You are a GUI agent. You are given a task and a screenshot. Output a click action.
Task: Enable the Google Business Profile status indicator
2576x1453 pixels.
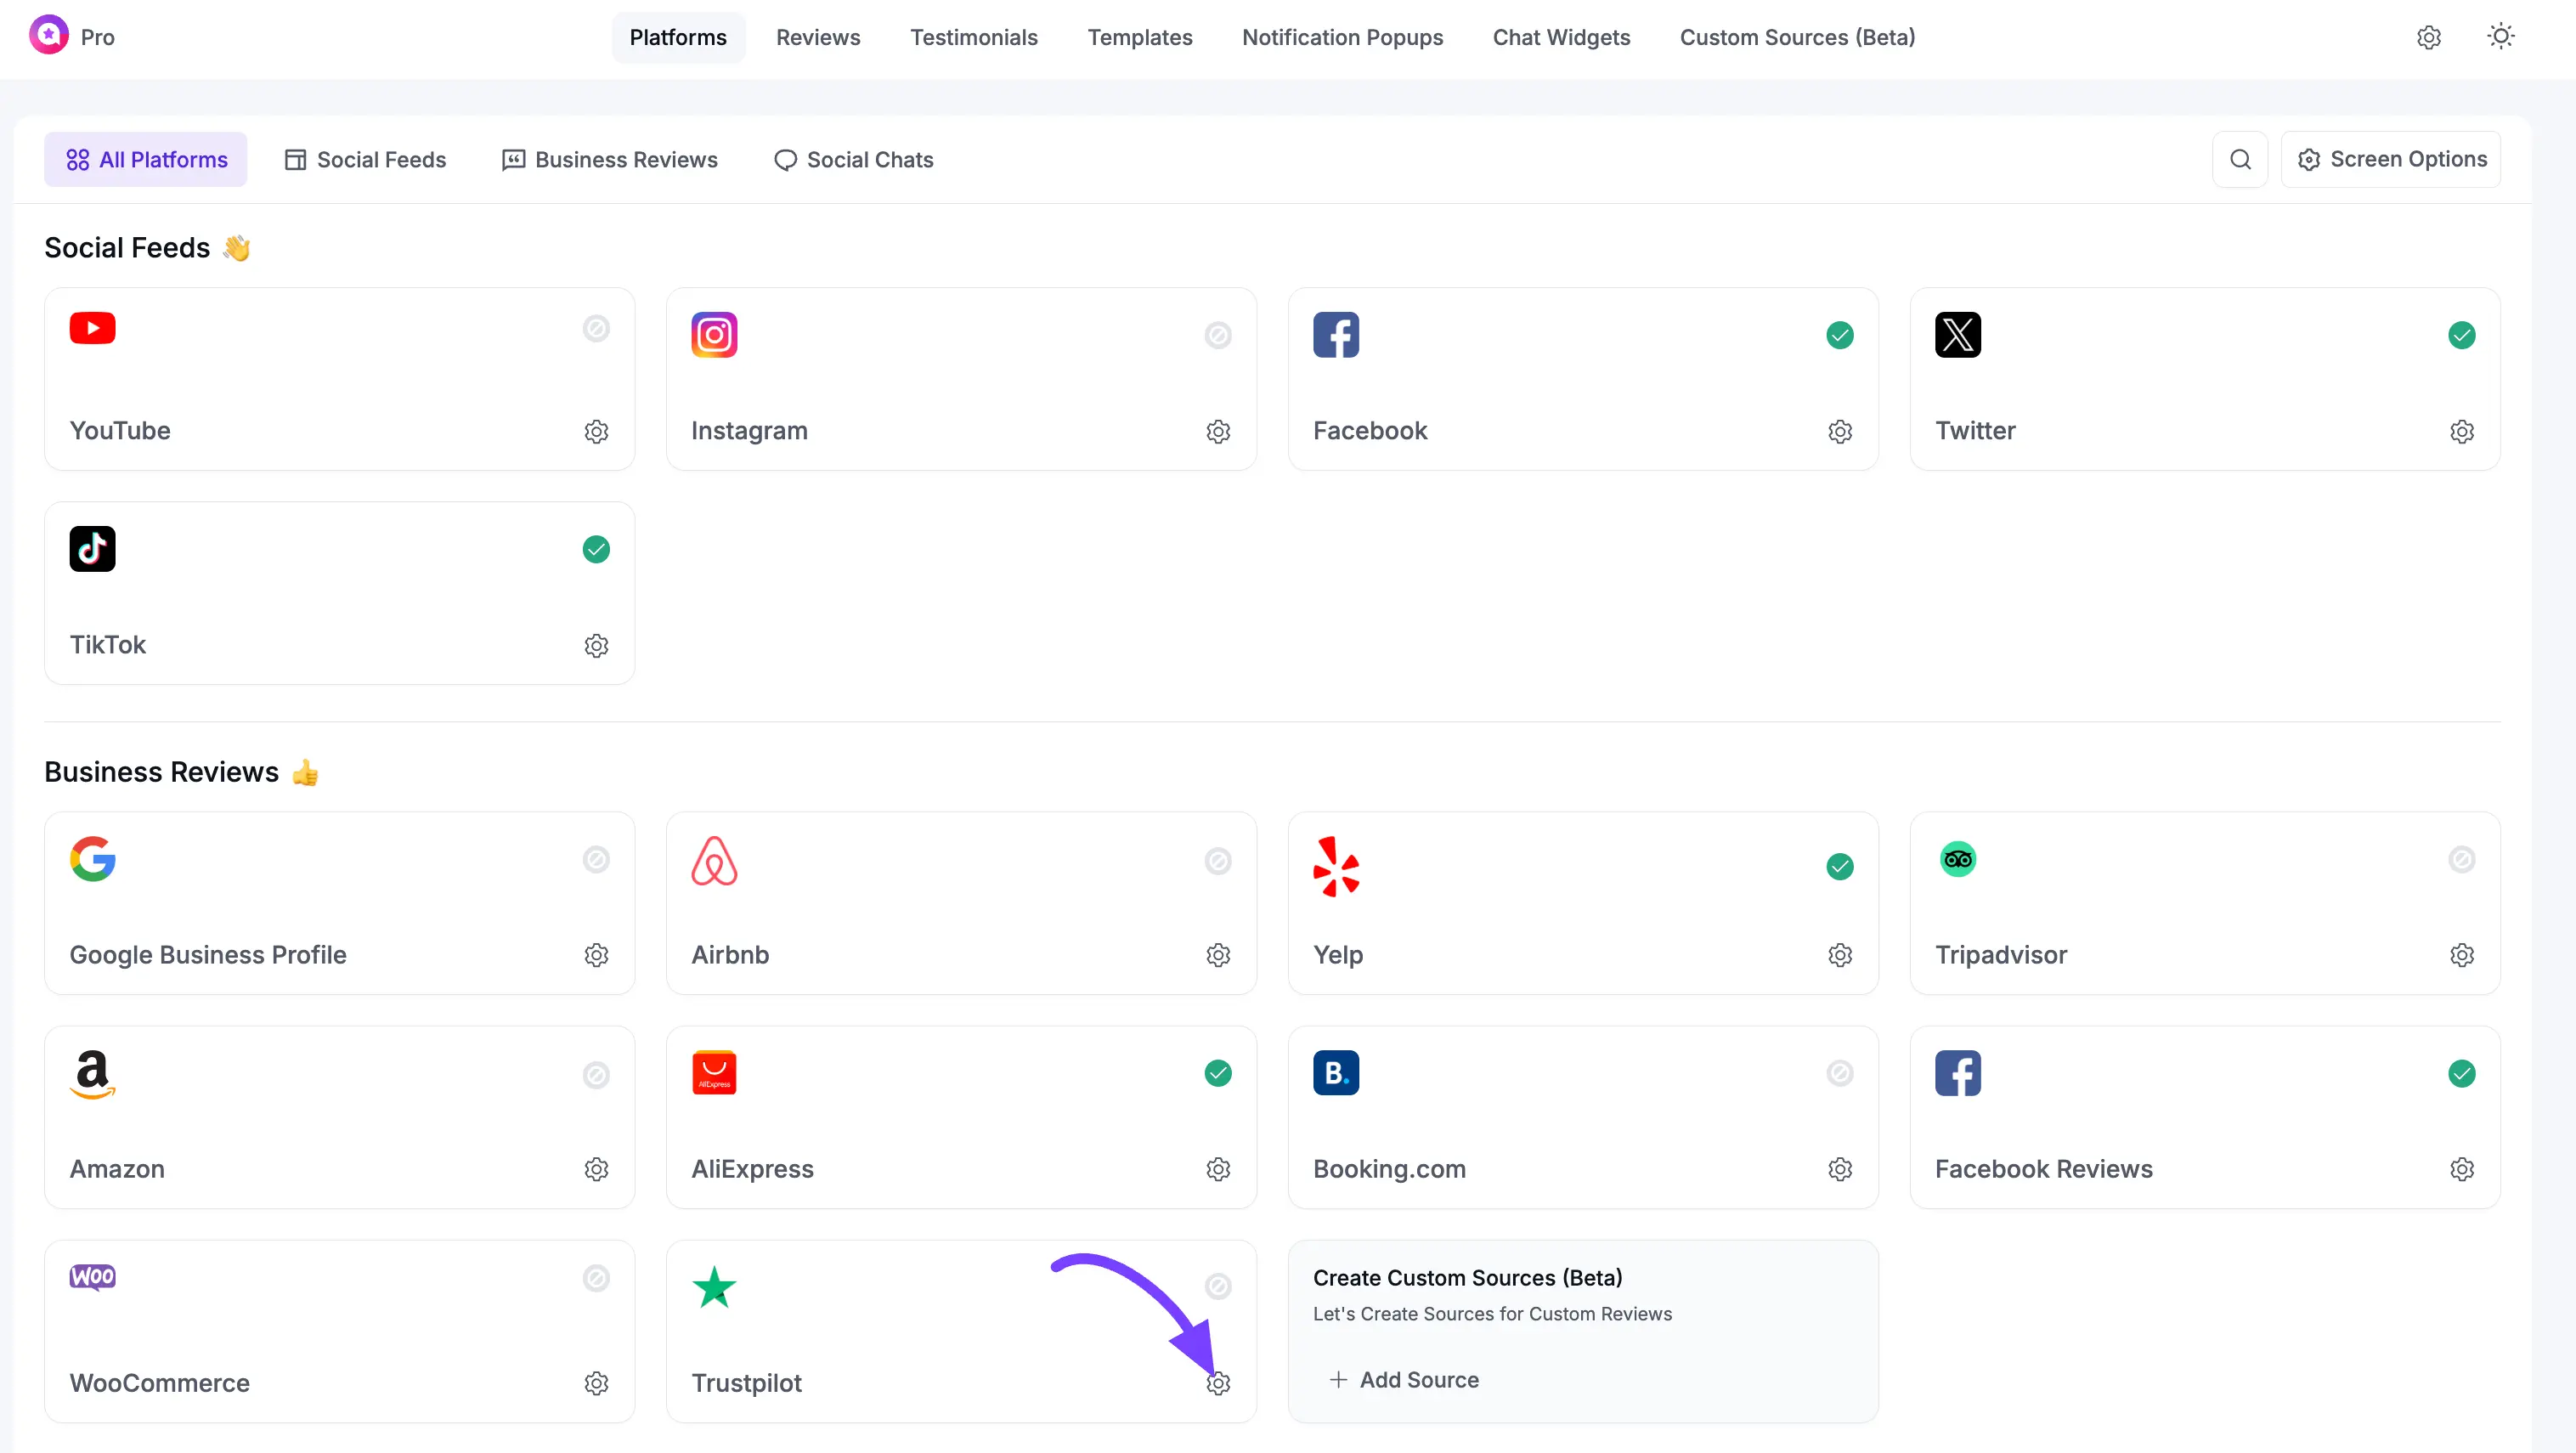(596, 859)
